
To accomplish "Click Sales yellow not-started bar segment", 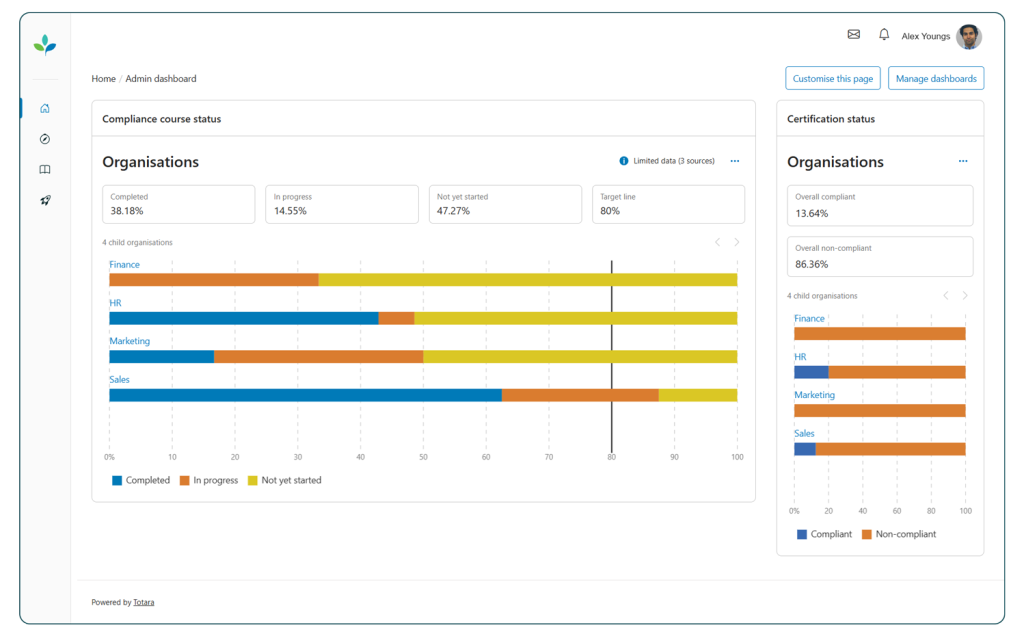I will [x=697, y=395].
